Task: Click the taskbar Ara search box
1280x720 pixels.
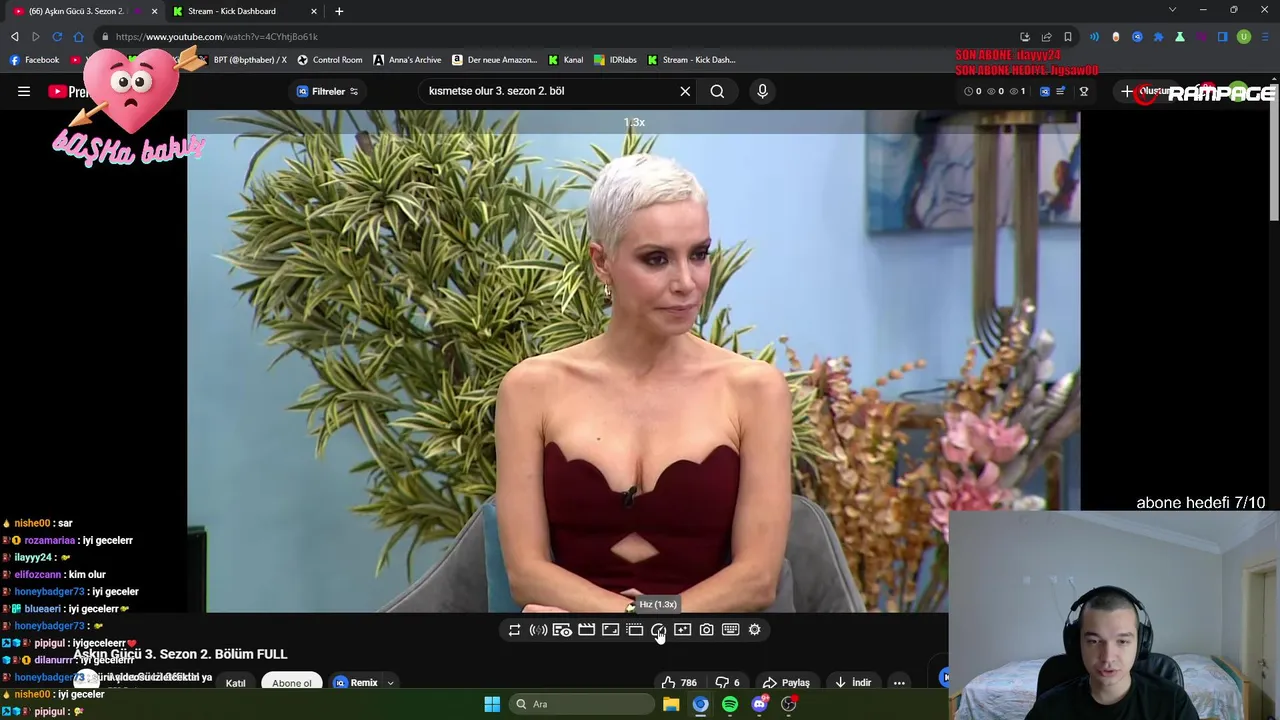Action: pos(580,704)
